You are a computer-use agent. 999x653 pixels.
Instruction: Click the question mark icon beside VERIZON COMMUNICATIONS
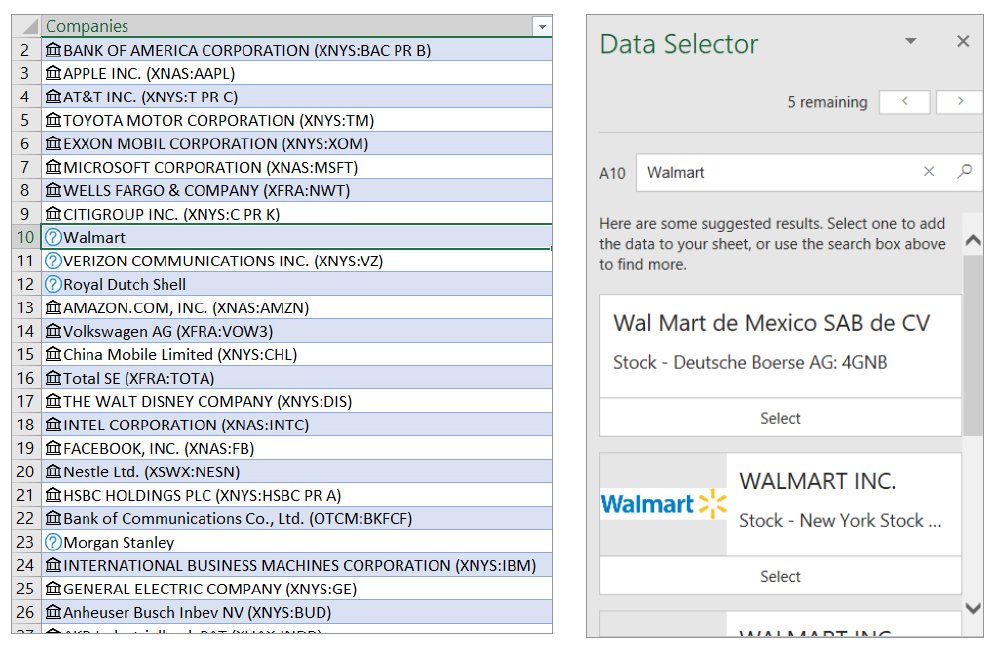tap(54, 261)
